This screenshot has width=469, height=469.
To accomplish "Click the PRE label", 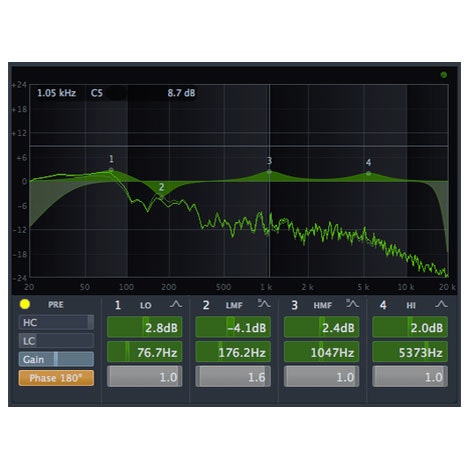I will click(56, 305).
